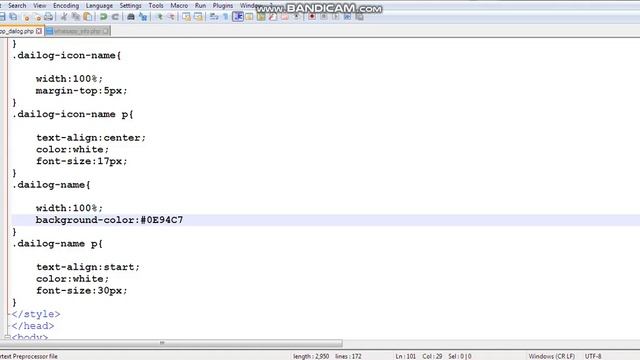Open the Encoding menu
The height and width of the screenshot is (360, 640).
(66, 5)
